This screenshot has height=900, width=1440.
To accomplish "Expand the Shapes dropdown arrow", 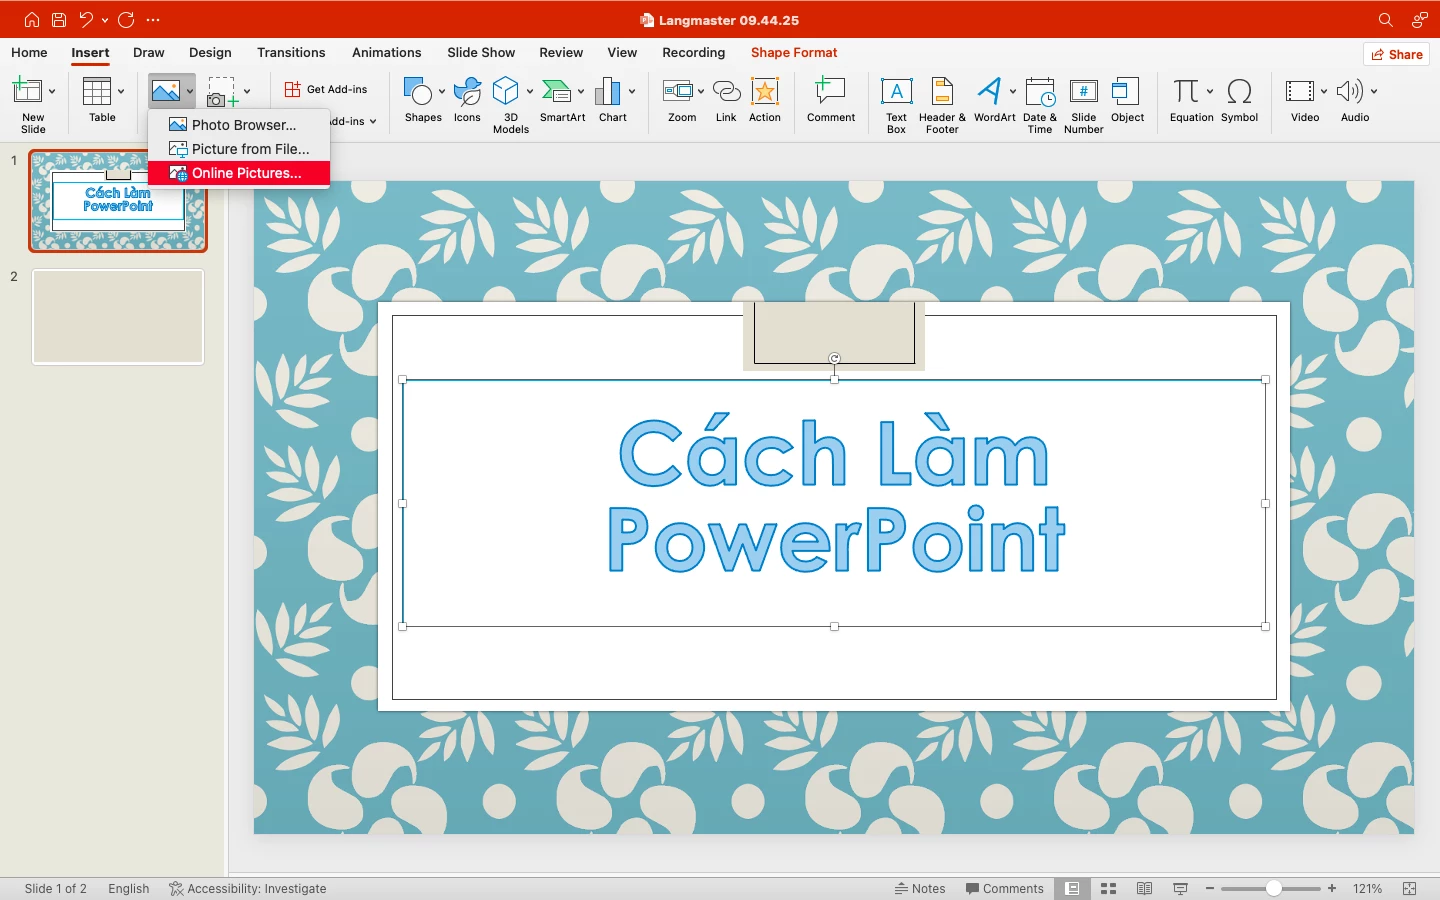I will [442, 91].
